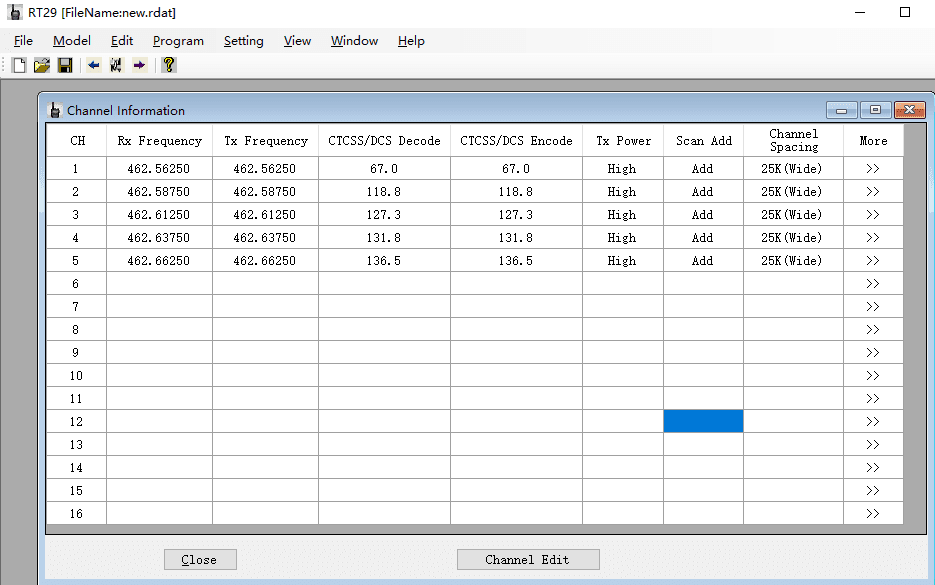Click the blue left arrow read icon
Image resolution: width=935 pixels, height=585 pixels.
point(94,65)
